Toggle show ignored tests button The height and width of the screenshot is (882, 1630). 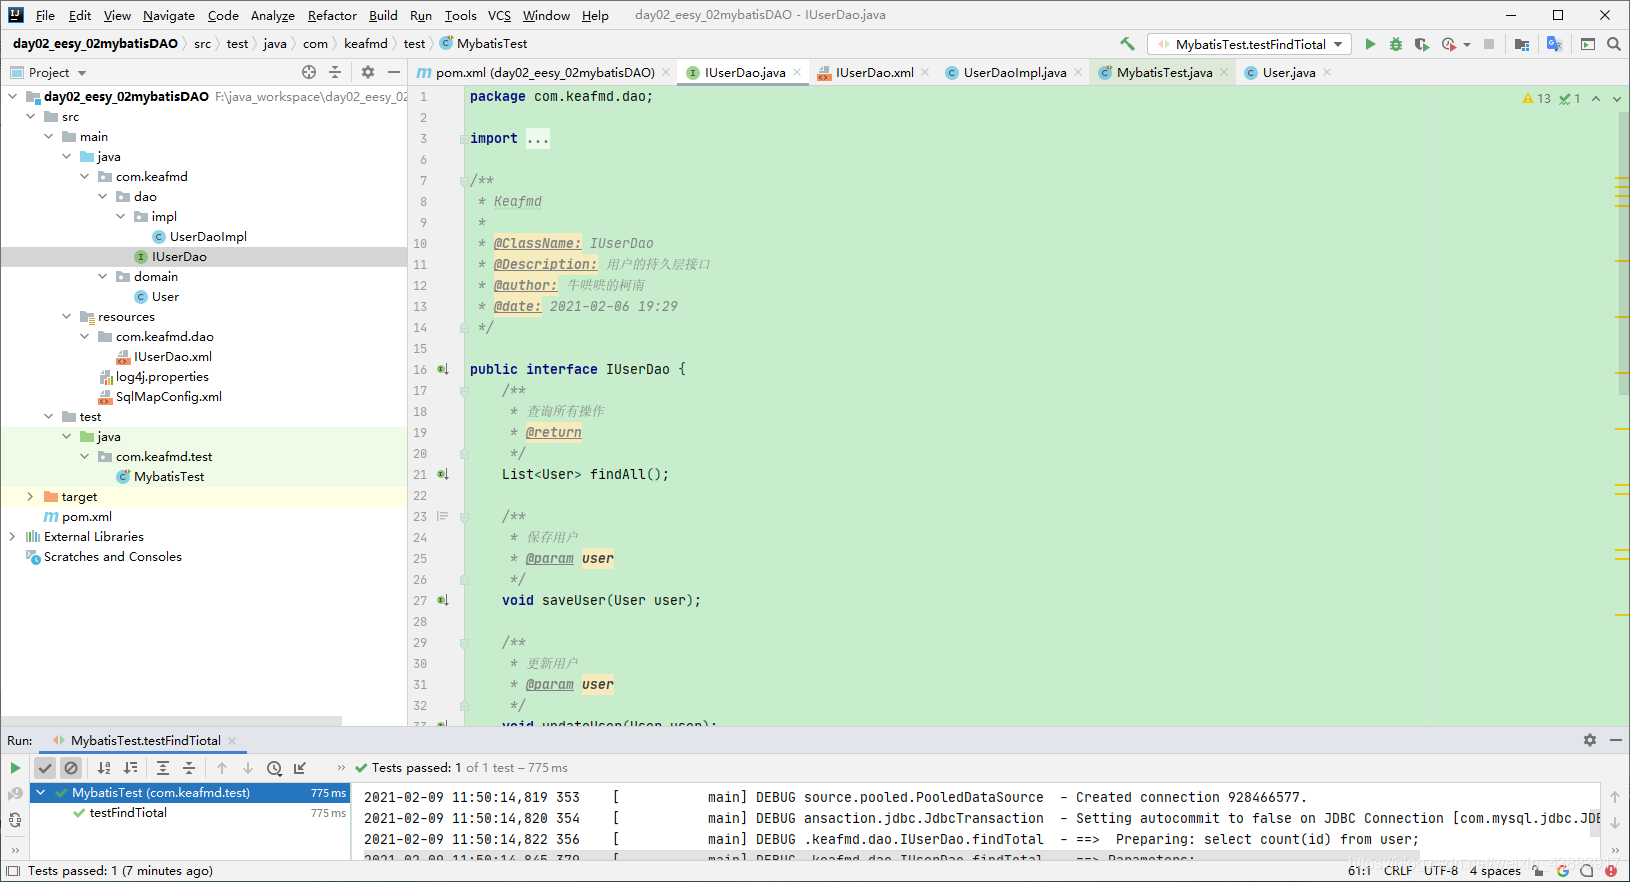point(71,768)
